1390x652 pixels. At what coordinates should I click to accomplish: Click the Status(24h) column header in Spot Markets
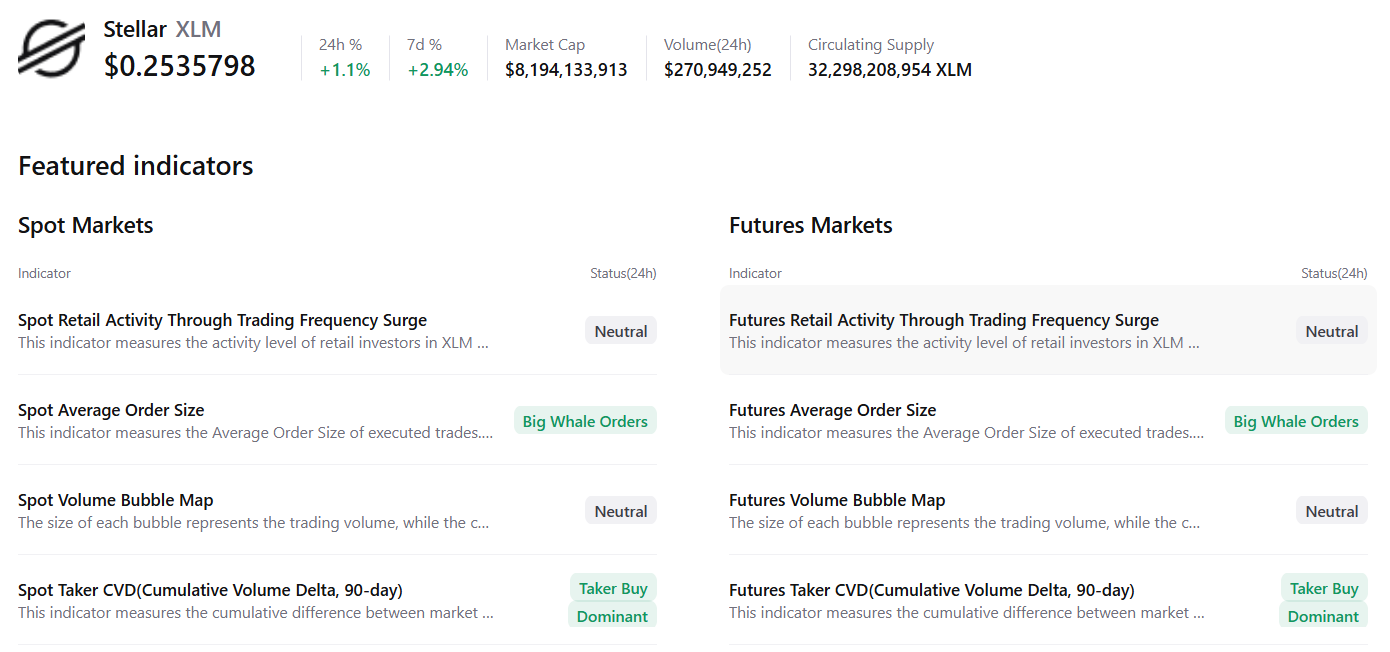point(621,273)
